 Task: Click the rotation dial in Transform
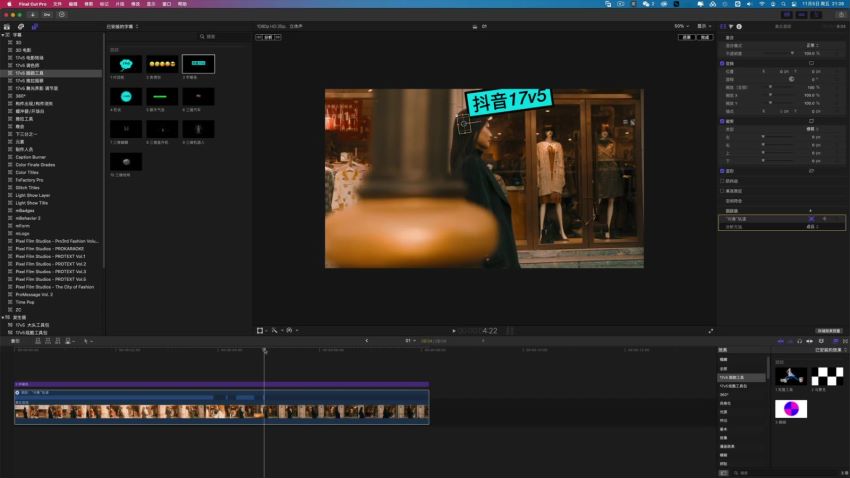click(791, 79)
